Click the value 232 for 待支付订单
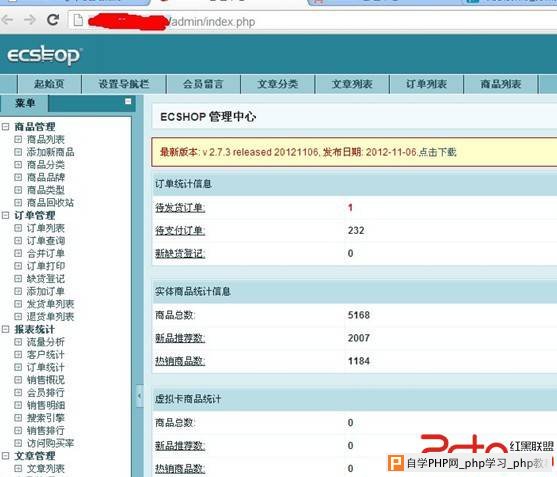 [x=356, y=231]
